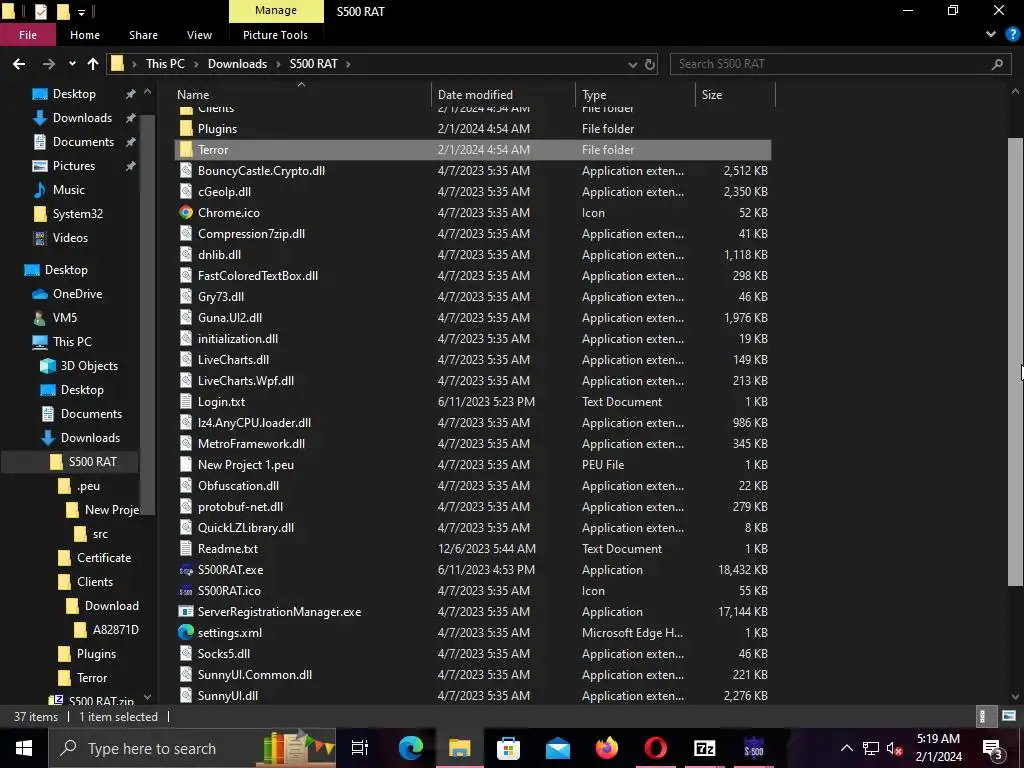Click the Readme.txt document icon
The height and width of the screenshot is (768, 1024).
[x=186, y=549]
